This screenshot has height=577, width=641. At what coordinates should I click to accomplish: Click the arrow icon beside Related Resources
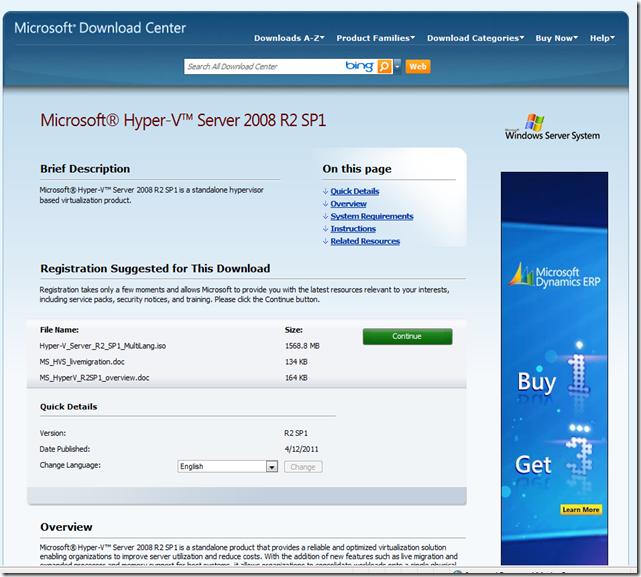click(x=325, y=241)
